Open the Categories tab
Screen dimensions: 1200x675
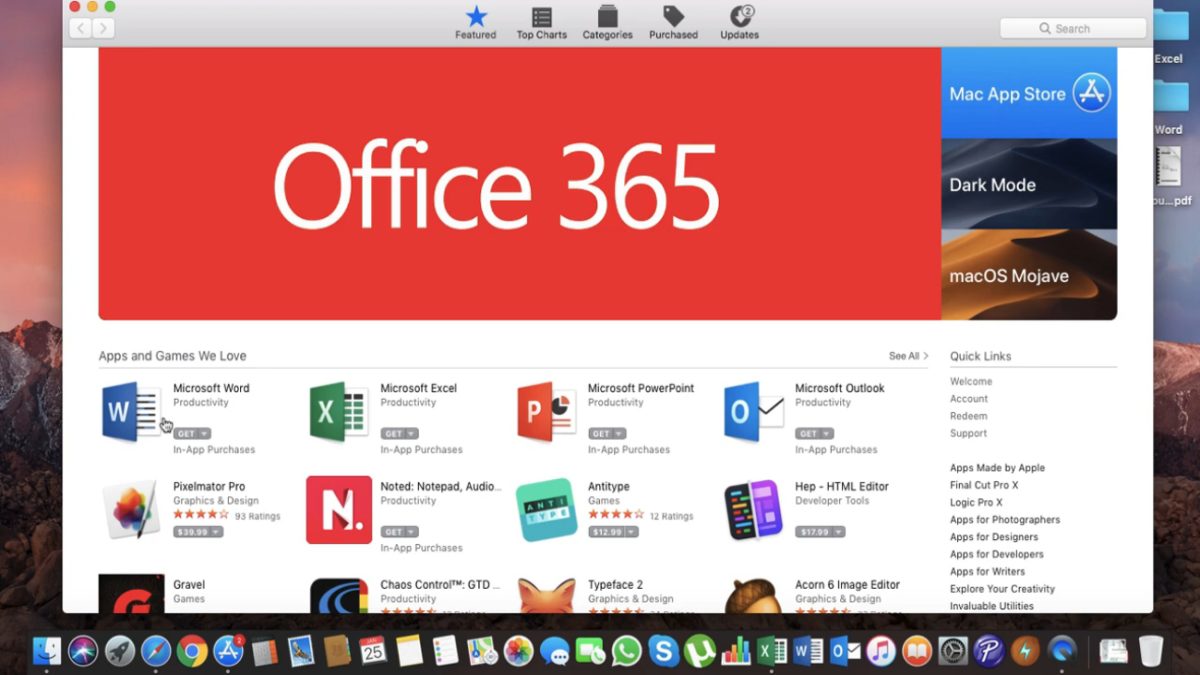(607, 23)
